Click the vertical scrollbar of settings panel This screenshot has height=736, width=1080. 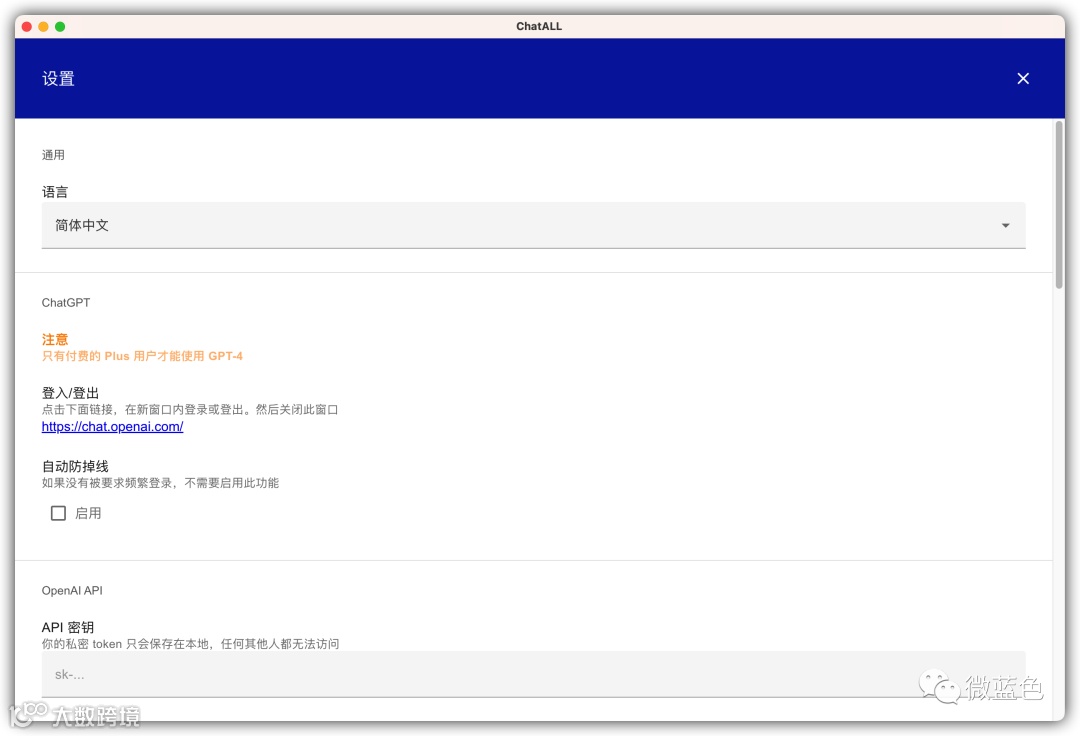pos(1059,204)
